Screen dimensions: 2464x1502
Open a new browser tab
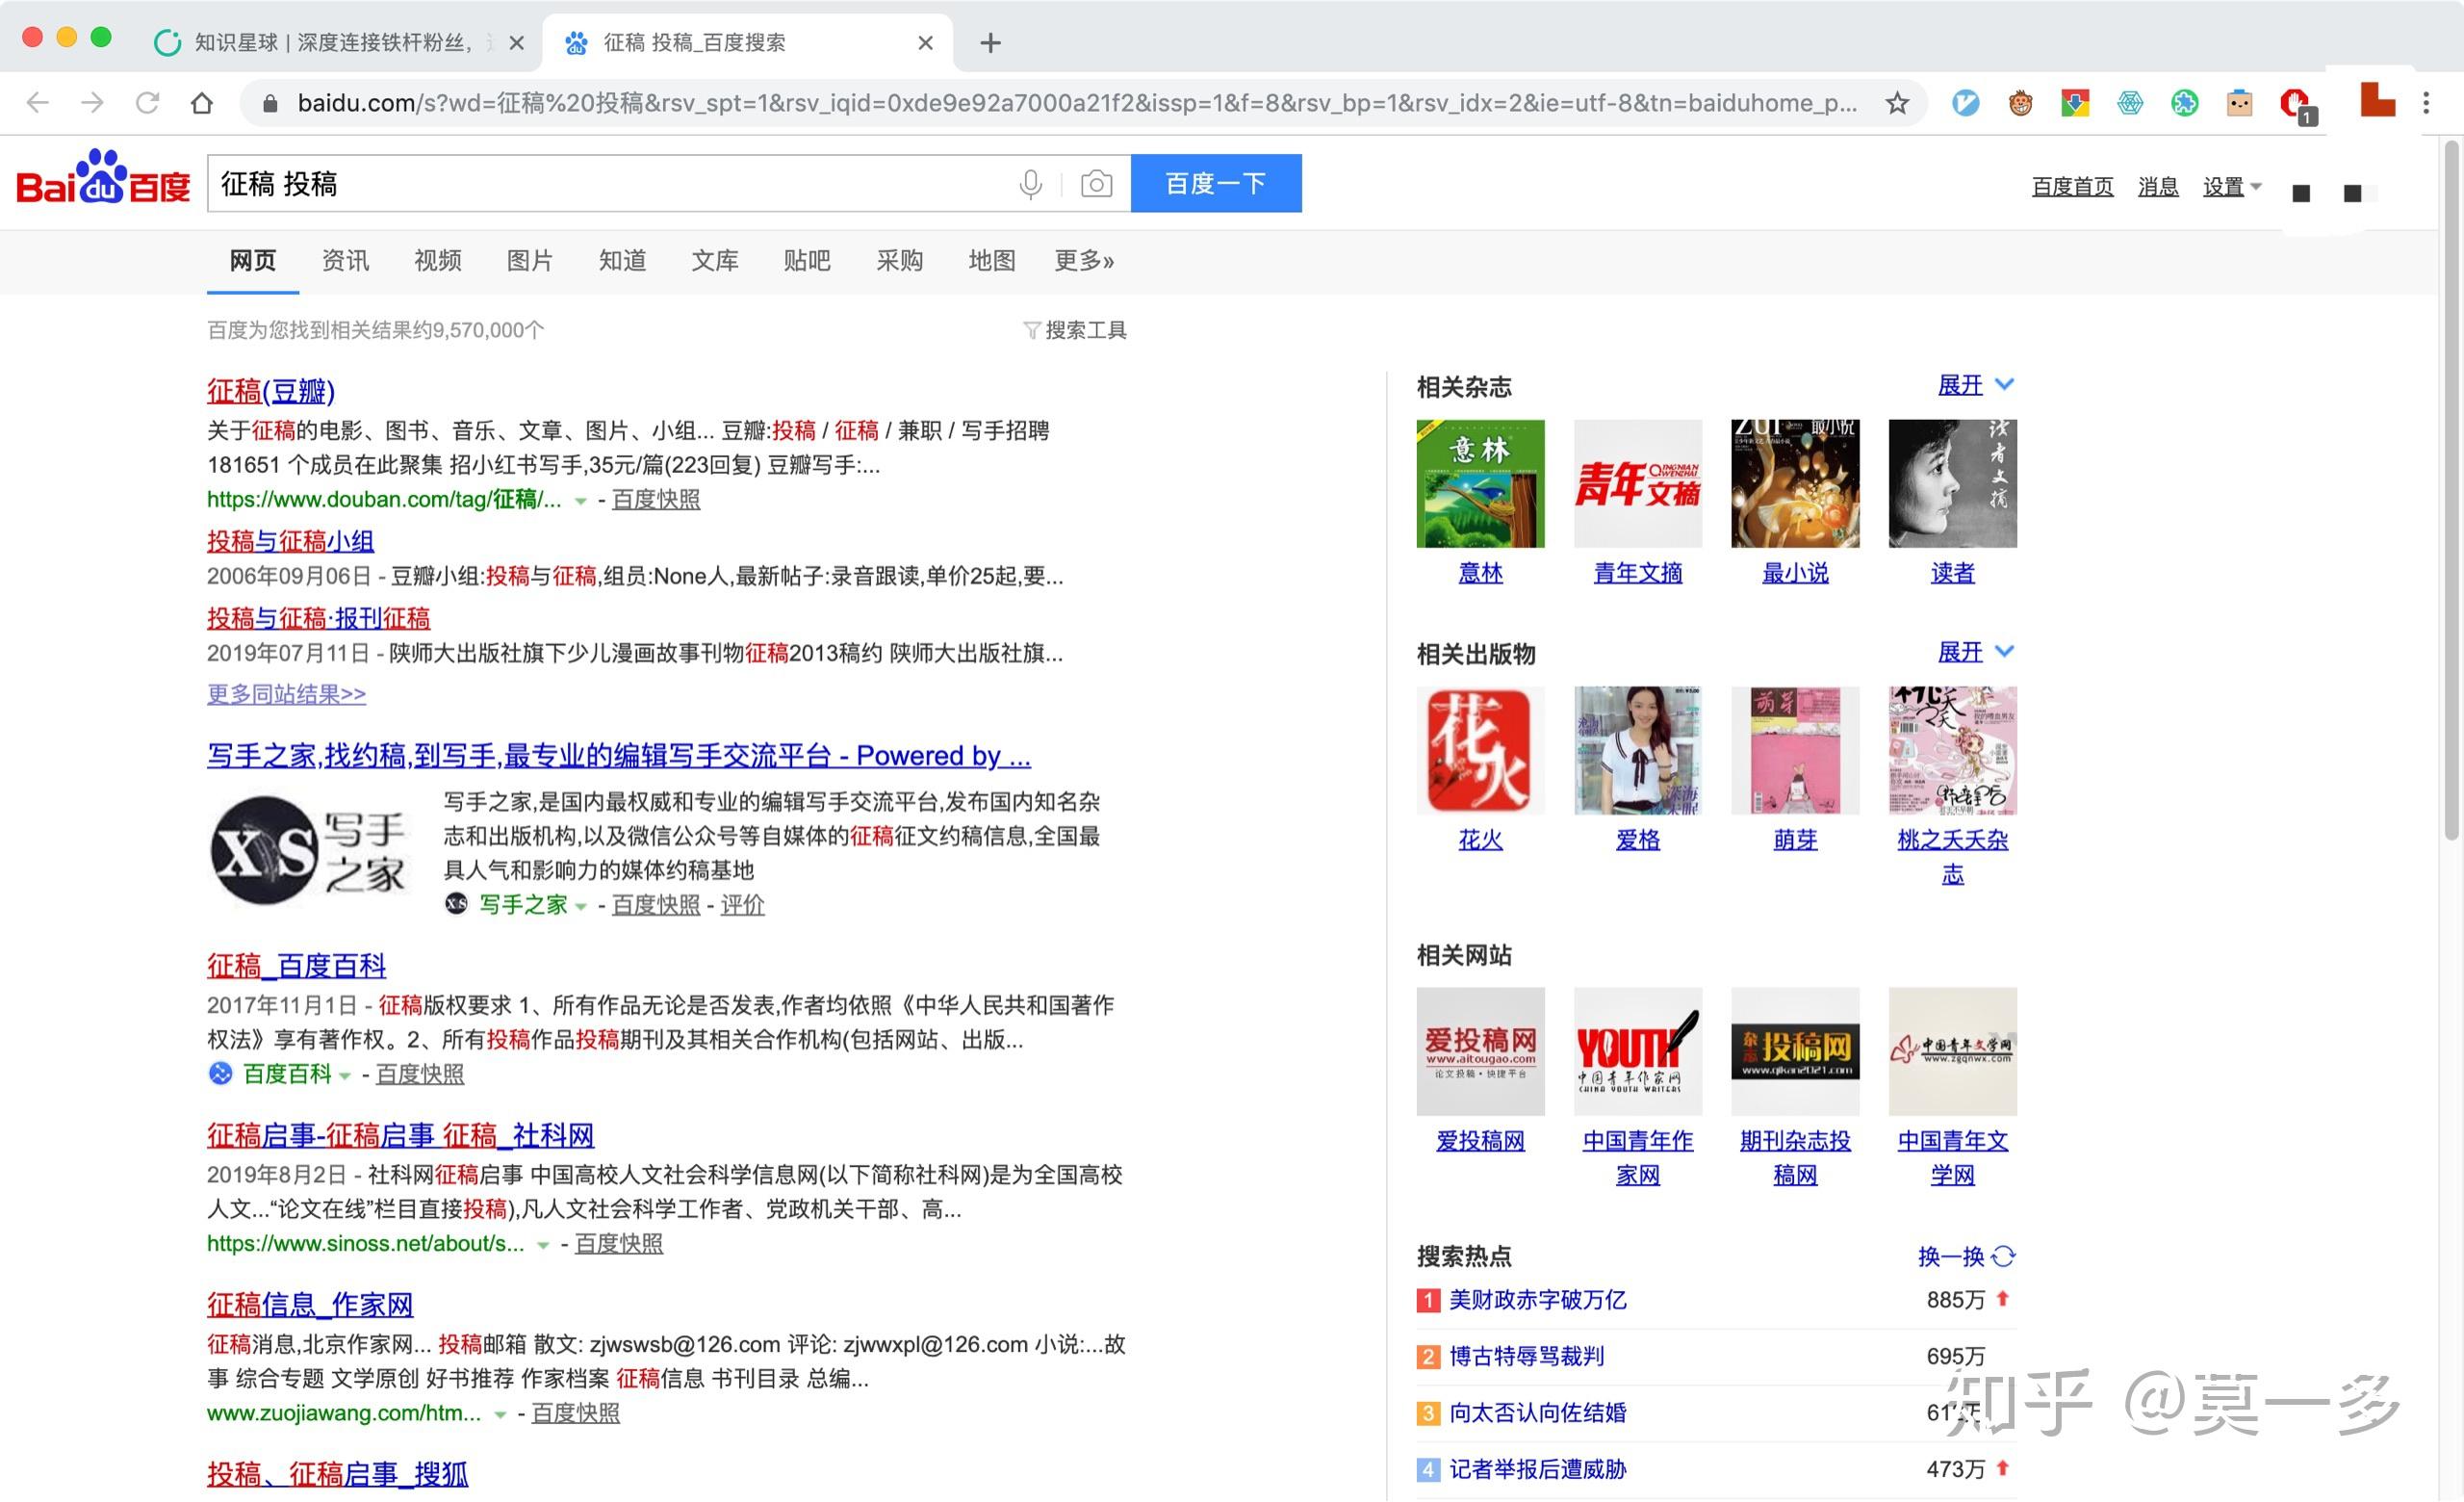tap(990, 43)
